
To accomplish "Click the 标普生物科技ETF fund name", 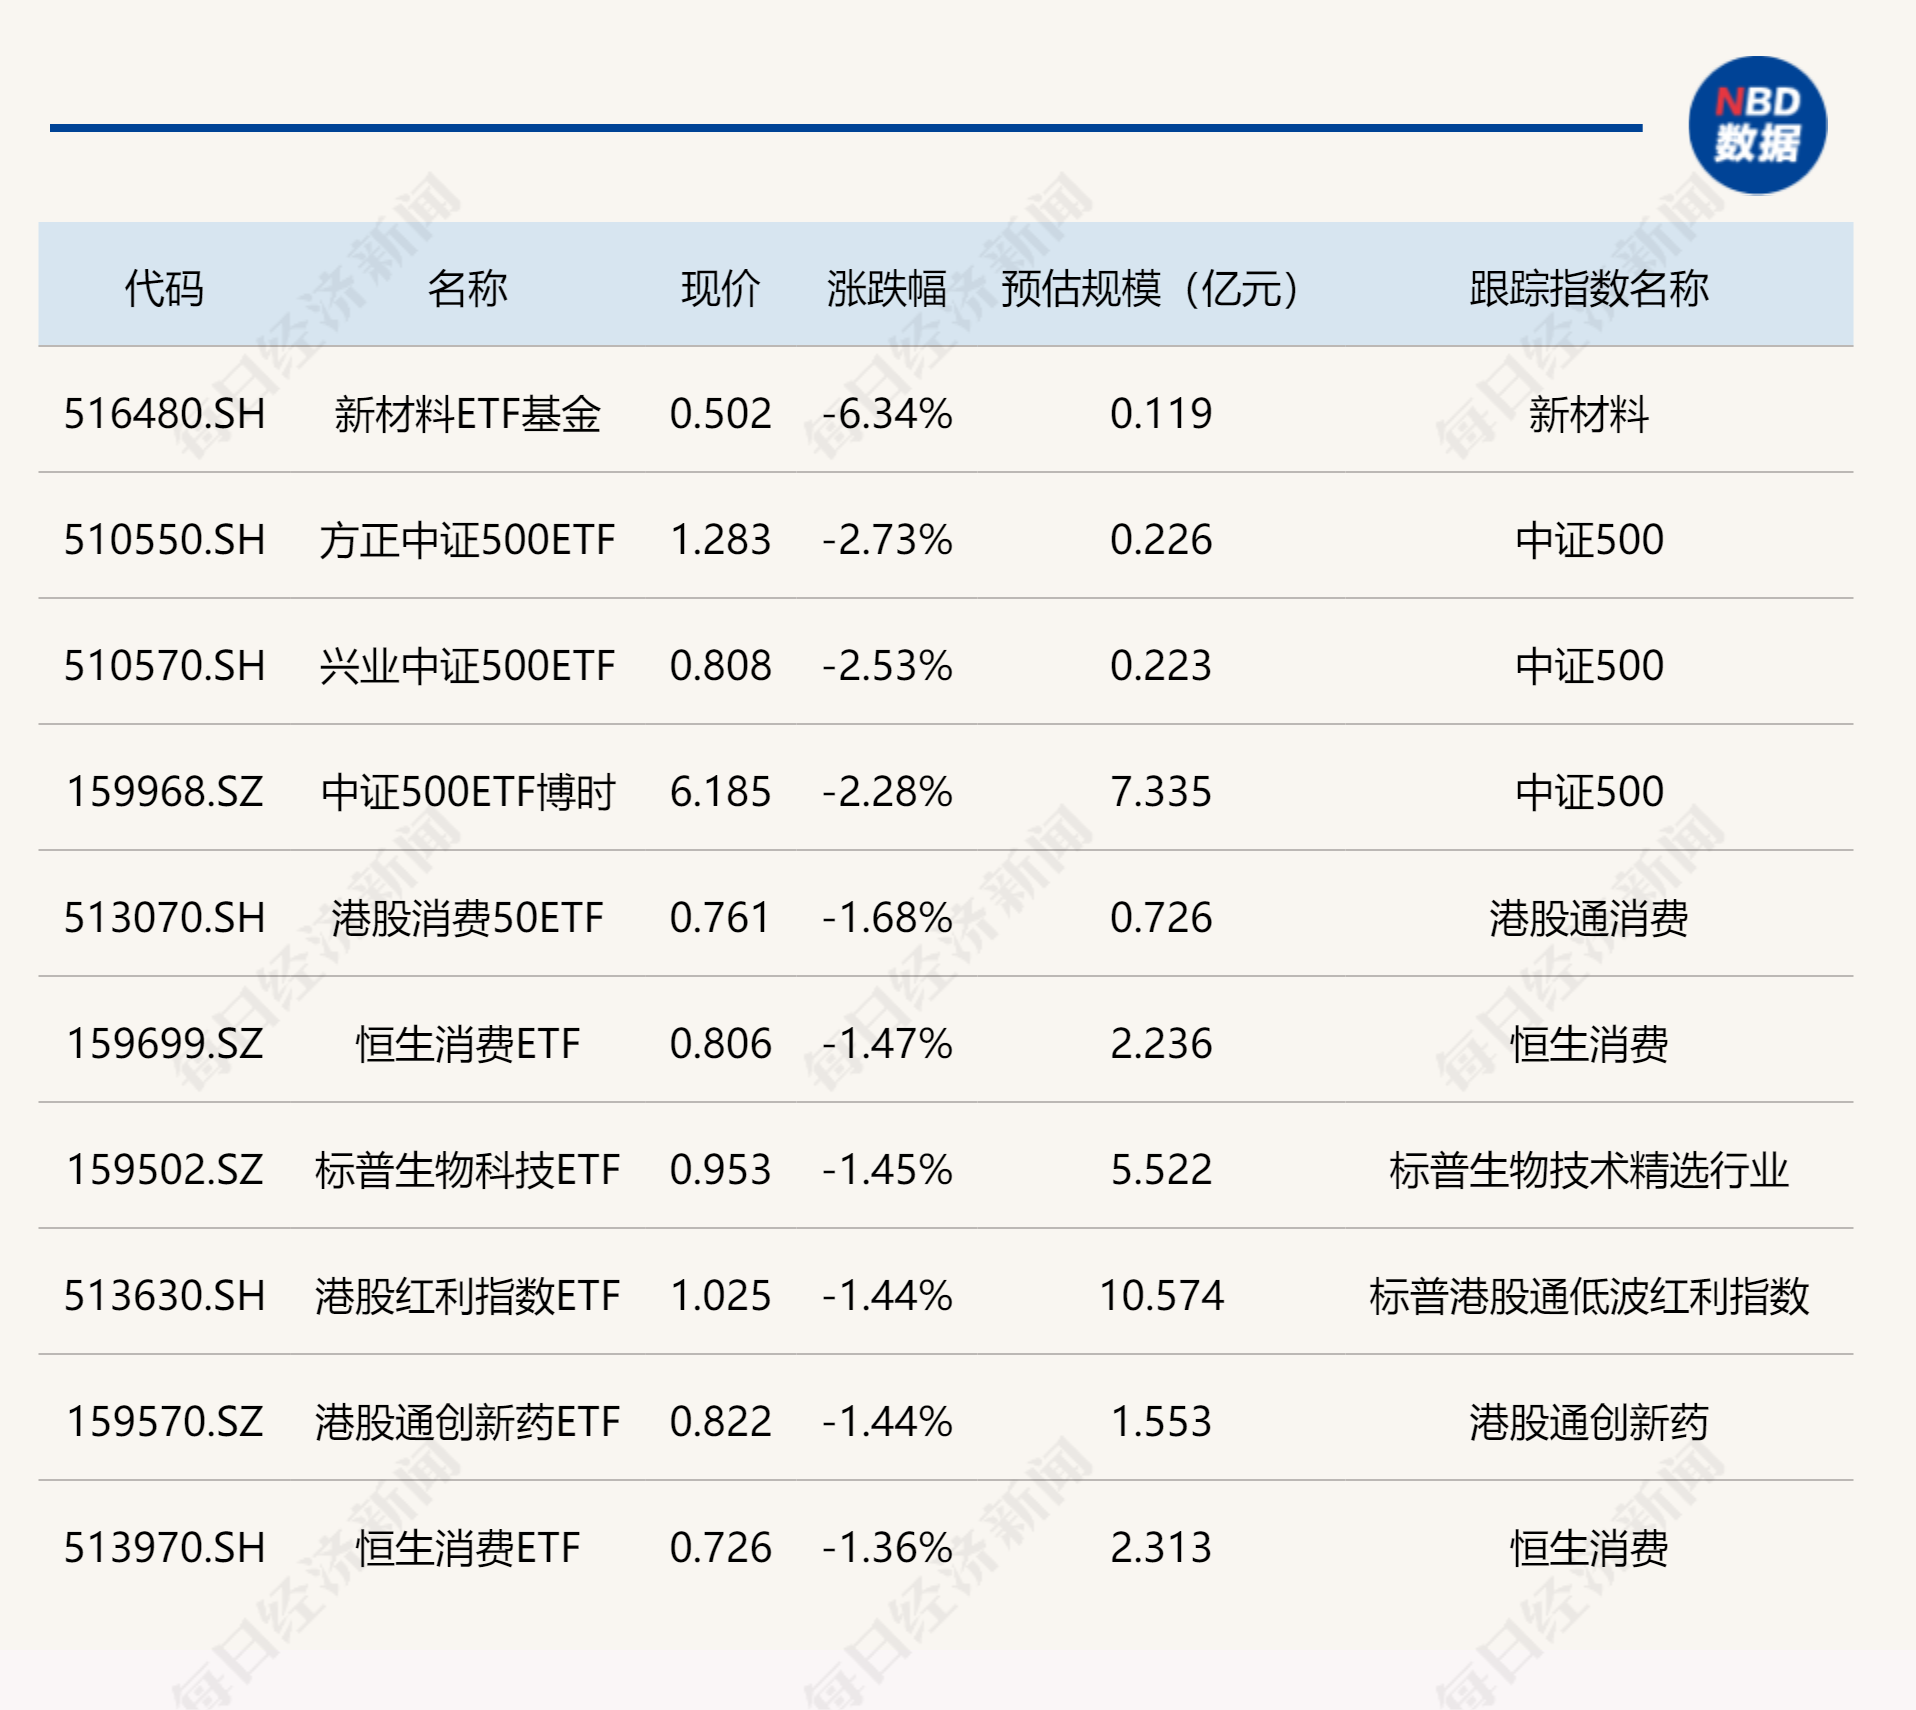I will (467, 1170).
